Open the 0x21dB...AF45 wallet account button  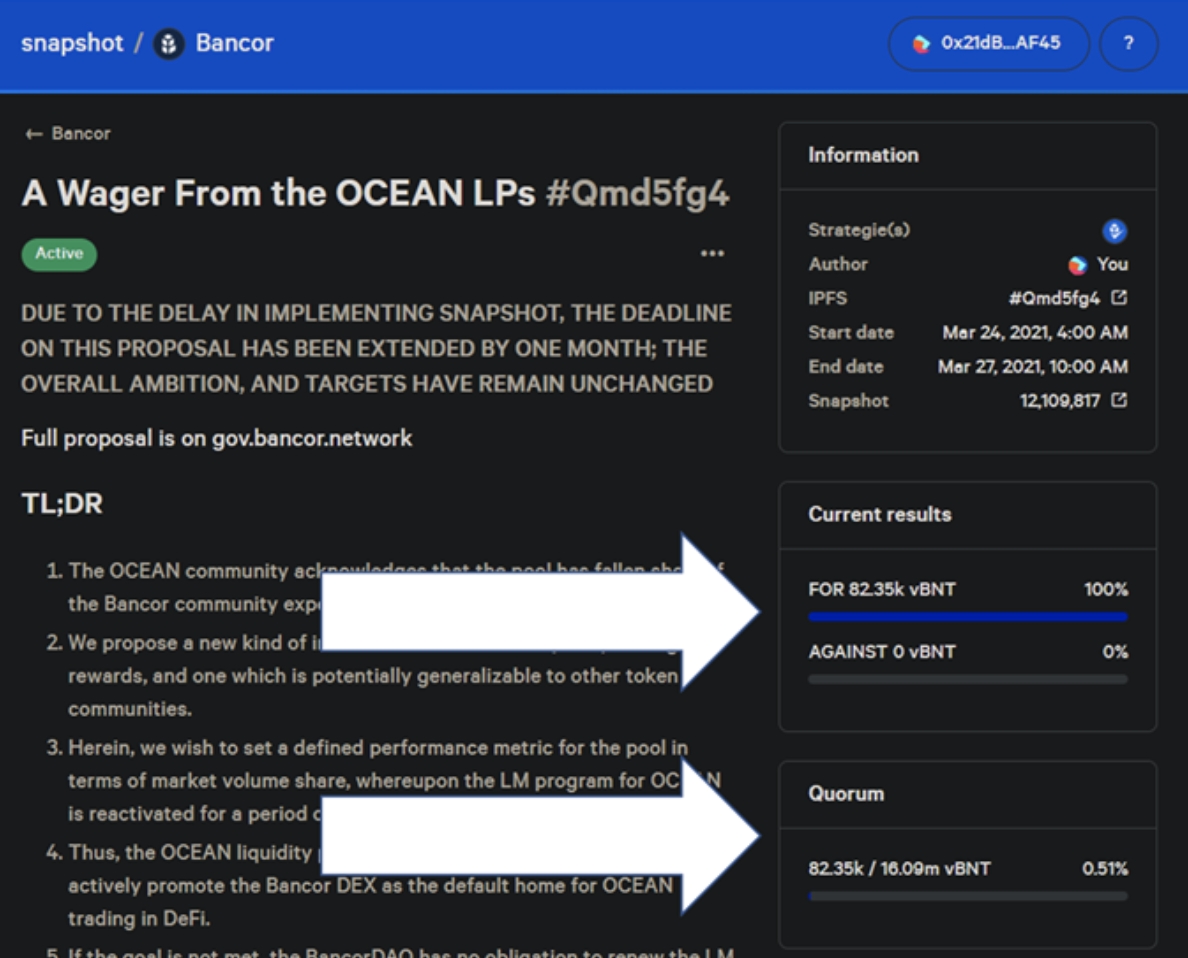coord(988,44)
